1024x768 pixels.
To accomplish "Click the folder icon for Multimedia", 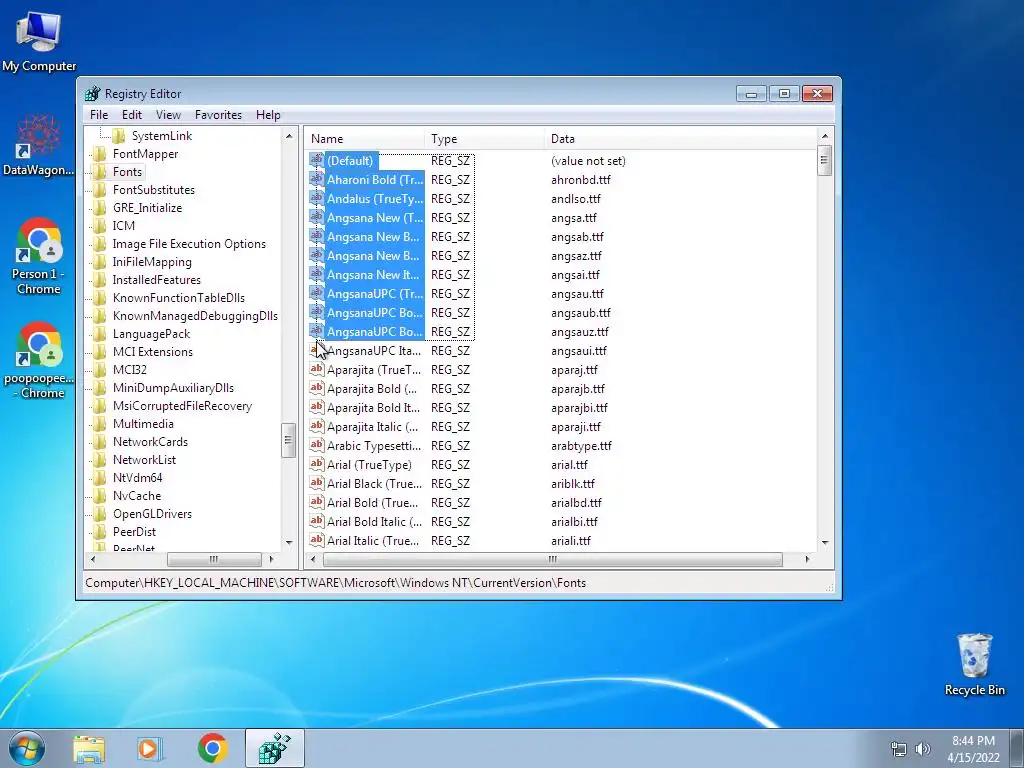I will tap(99, 424).
